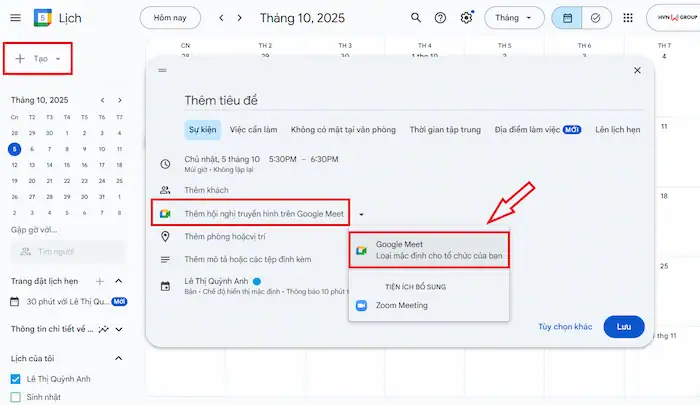Open the settings gear menu

point(466,18)
